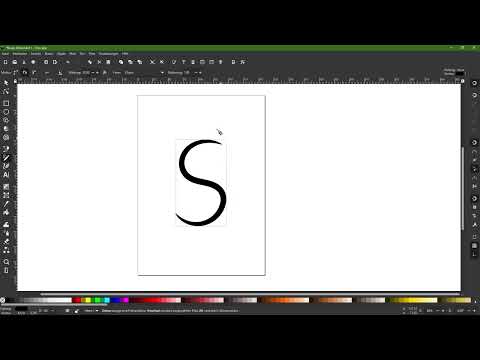Click the New document icon
This screenshot has width=480, height=360.
tap(5, 62)
